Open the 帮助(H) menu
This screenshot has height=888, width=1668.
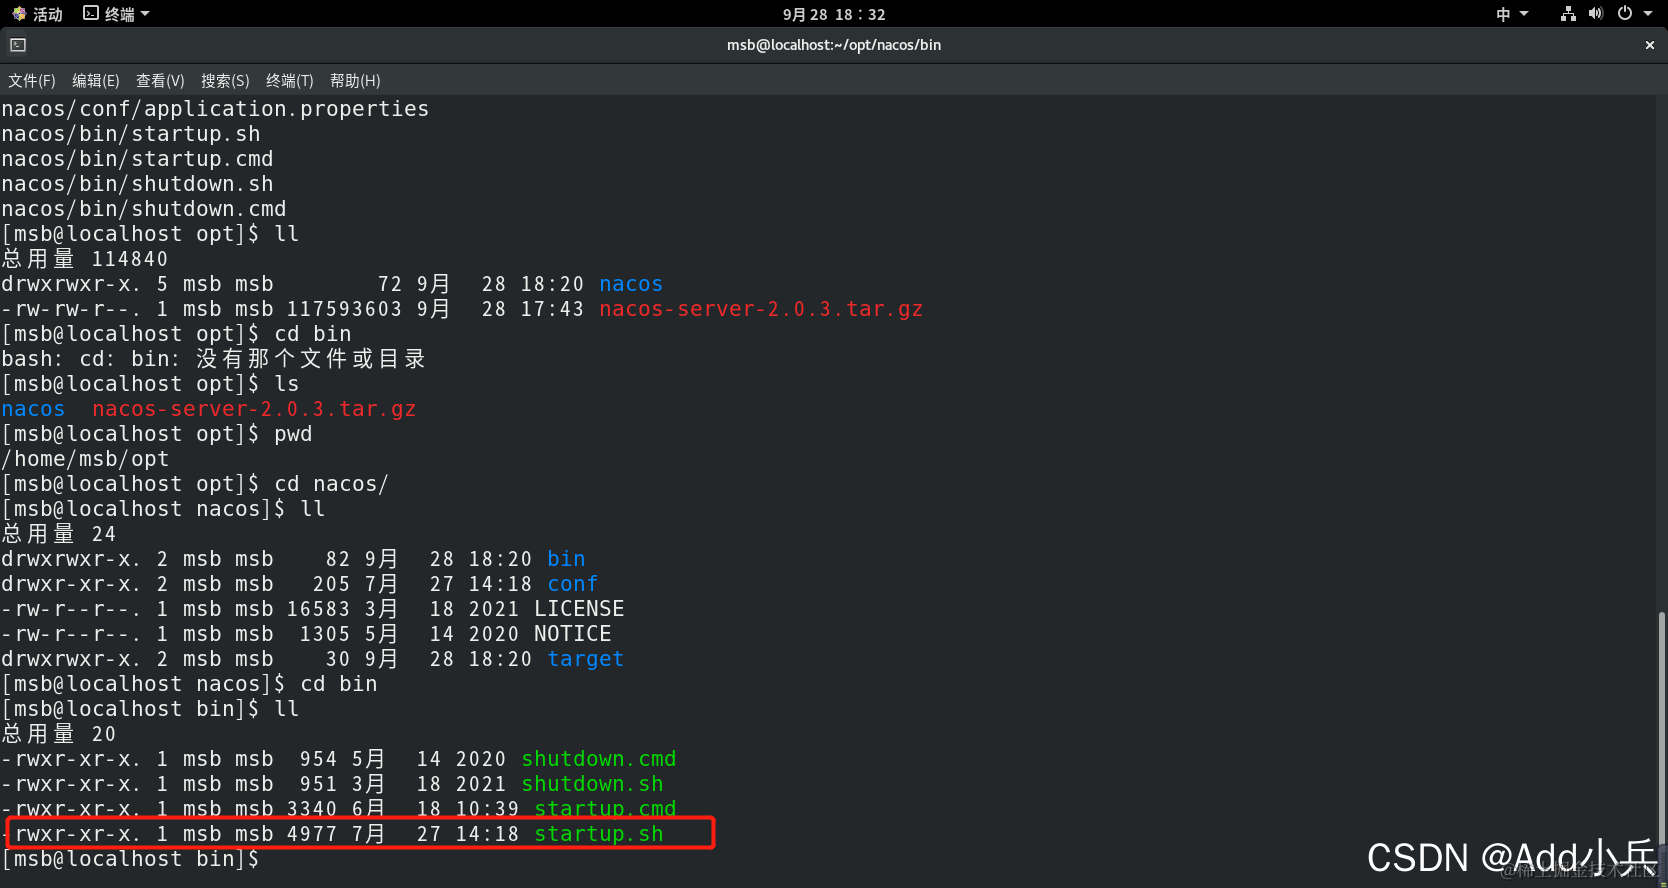pos(355,81)
